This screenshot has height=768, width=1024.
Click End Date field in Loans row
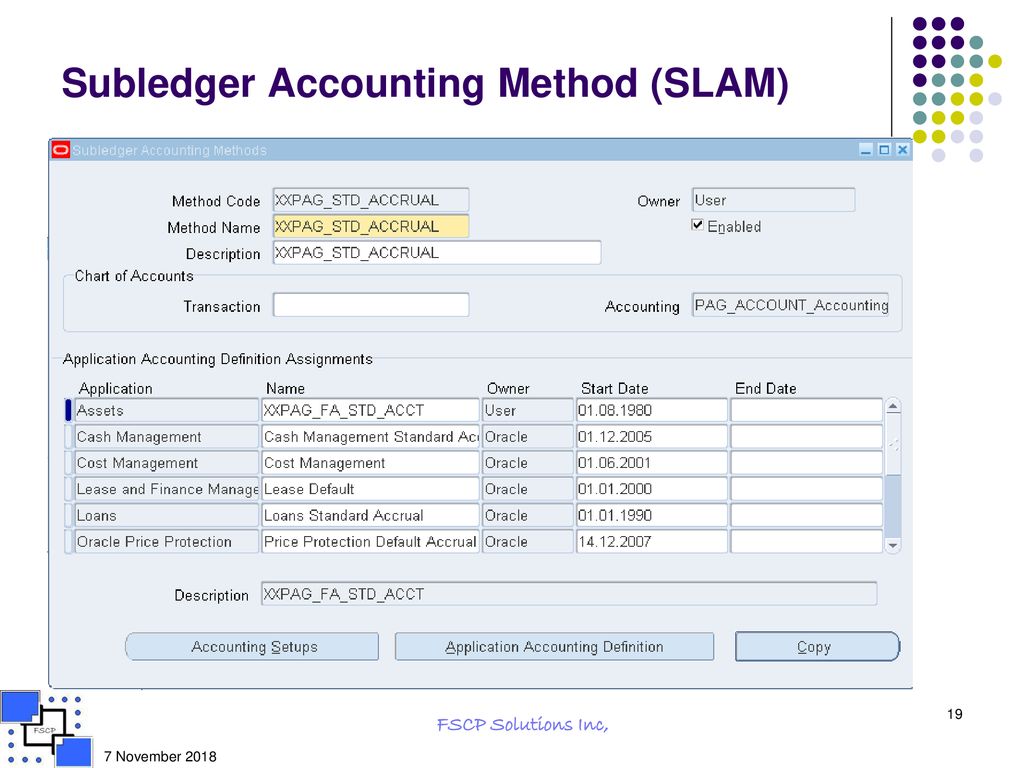tap(807, 515)
